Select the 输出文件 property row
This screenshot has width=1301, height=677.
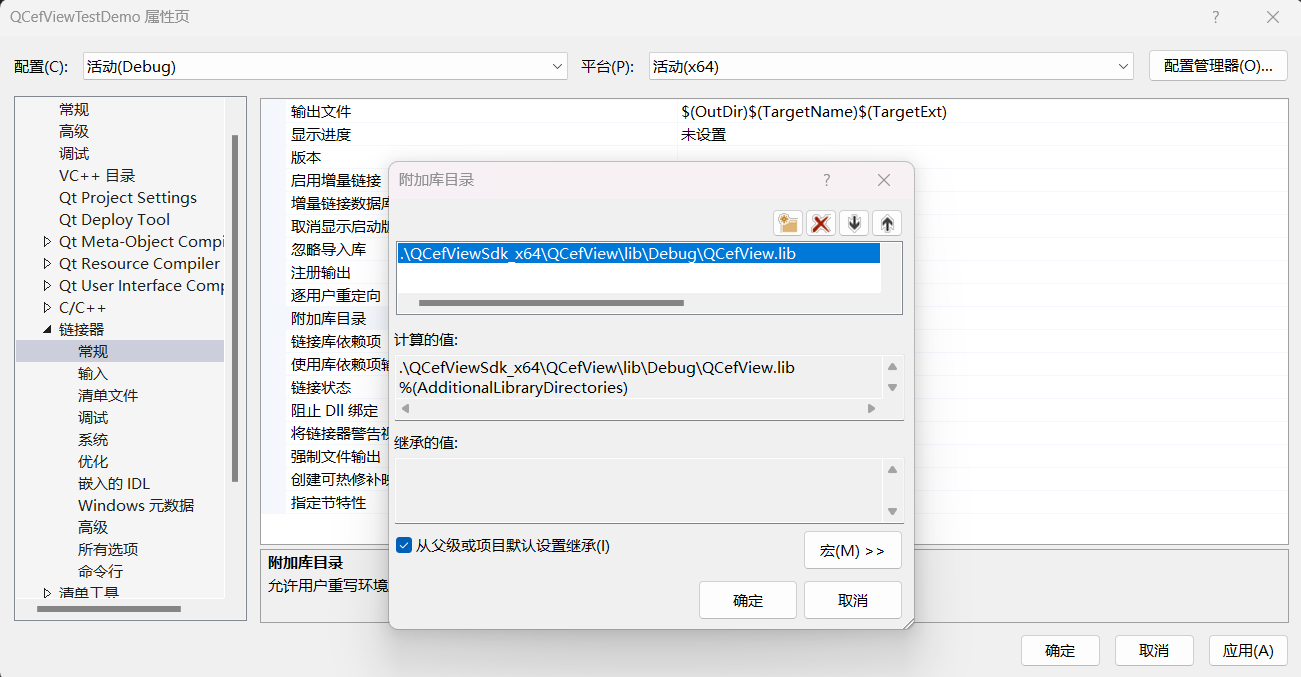tap(774, 112)
